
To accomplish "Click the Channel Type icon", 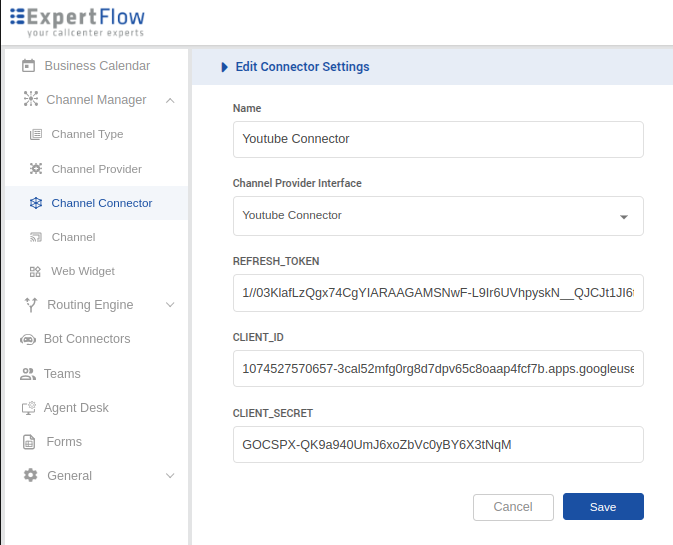I will [36, 135].
